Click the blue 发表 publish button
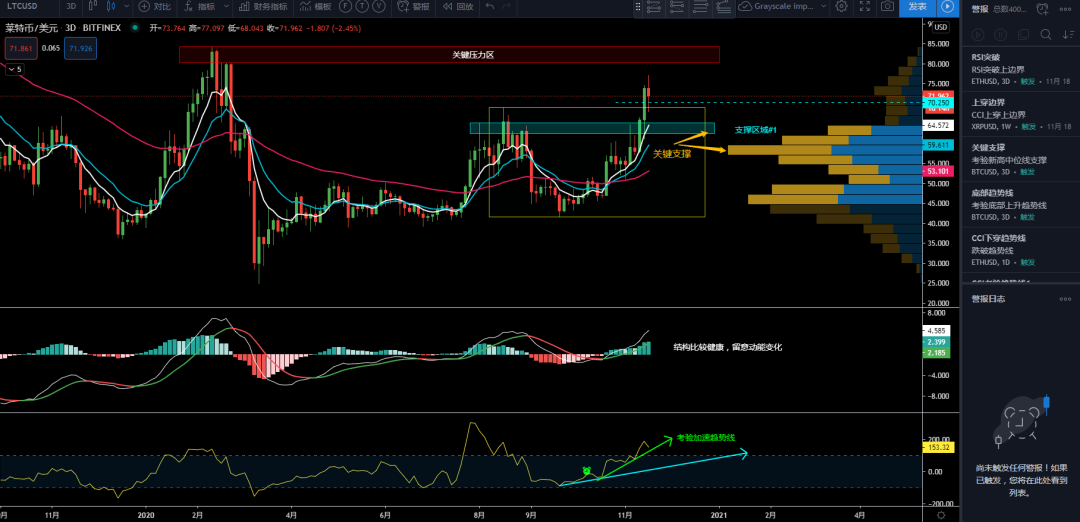This screenshot has width=1080, height=522. coord(917,6)
